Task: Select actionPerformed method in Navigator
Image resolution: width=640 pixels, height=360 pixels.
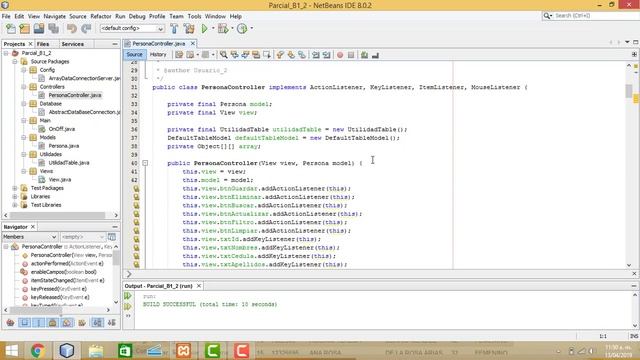Action: click(x=67, y=264)
